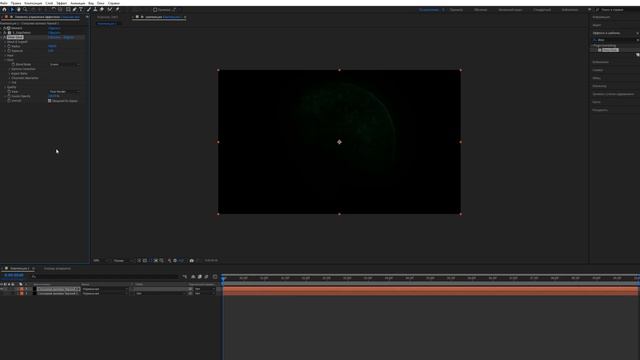
Task: Select the Zoom magnifier tool
Action: coord(25,9)
